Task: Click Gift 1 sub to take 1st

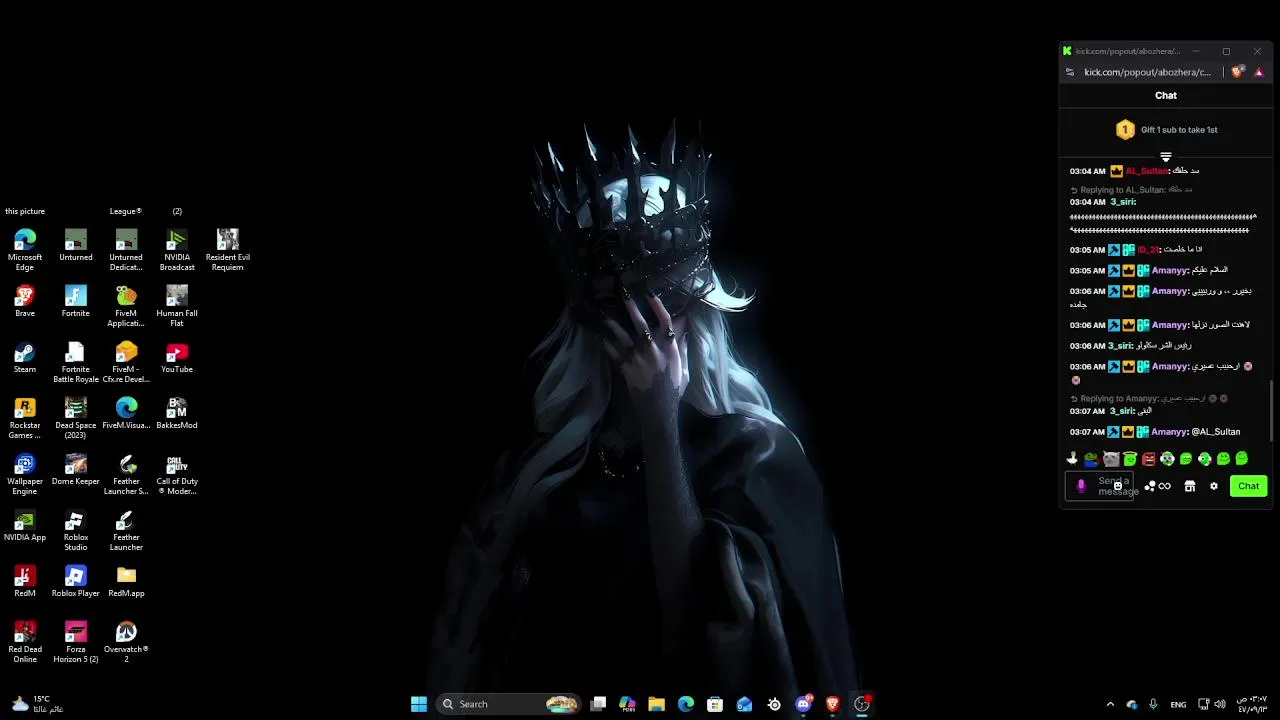Action: [x=1167, y=130]
